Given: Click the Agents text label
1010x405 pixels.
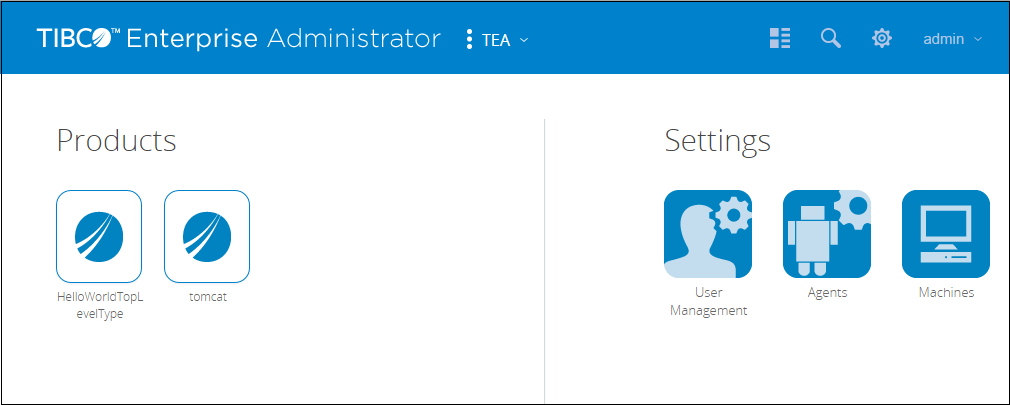Looking at the screenshot, I should coord(827,293).
